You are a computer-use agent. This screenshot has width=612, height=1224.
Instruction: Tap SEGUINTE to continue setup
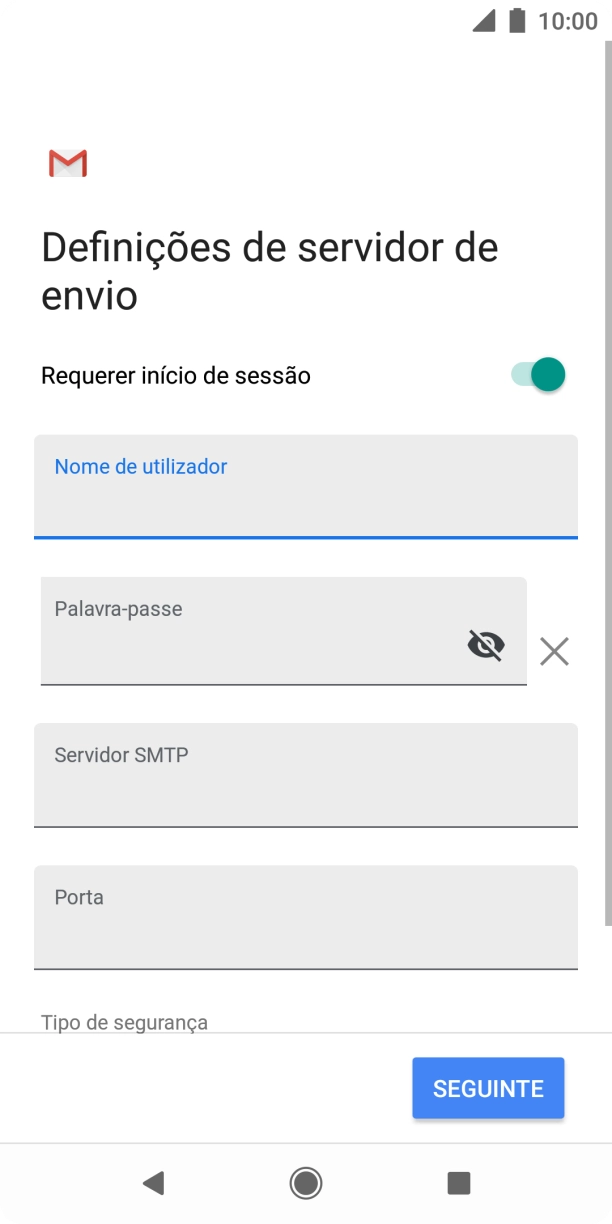pyautogui.click(x=488, y=1087)
